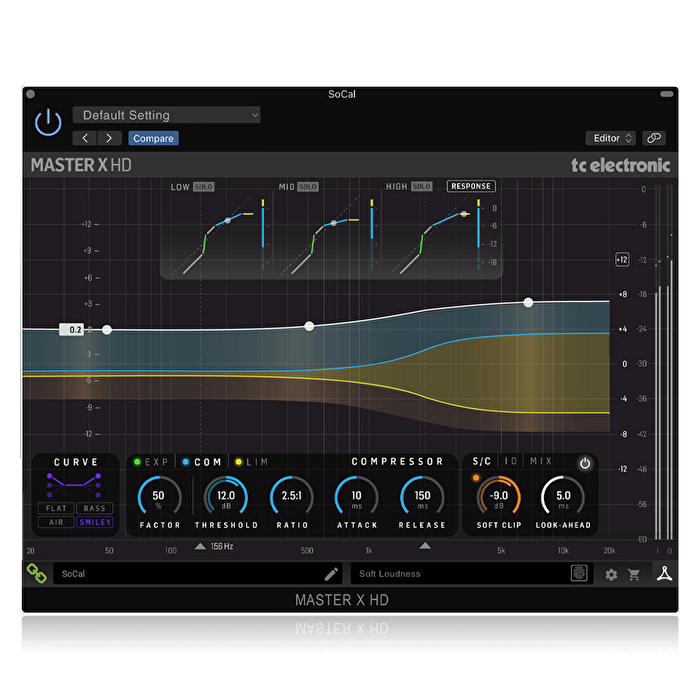Click the ATTACK knob at 10 ms
Image resolution: width=700 pixels, height=700 pixels.
tap(357, 497)
